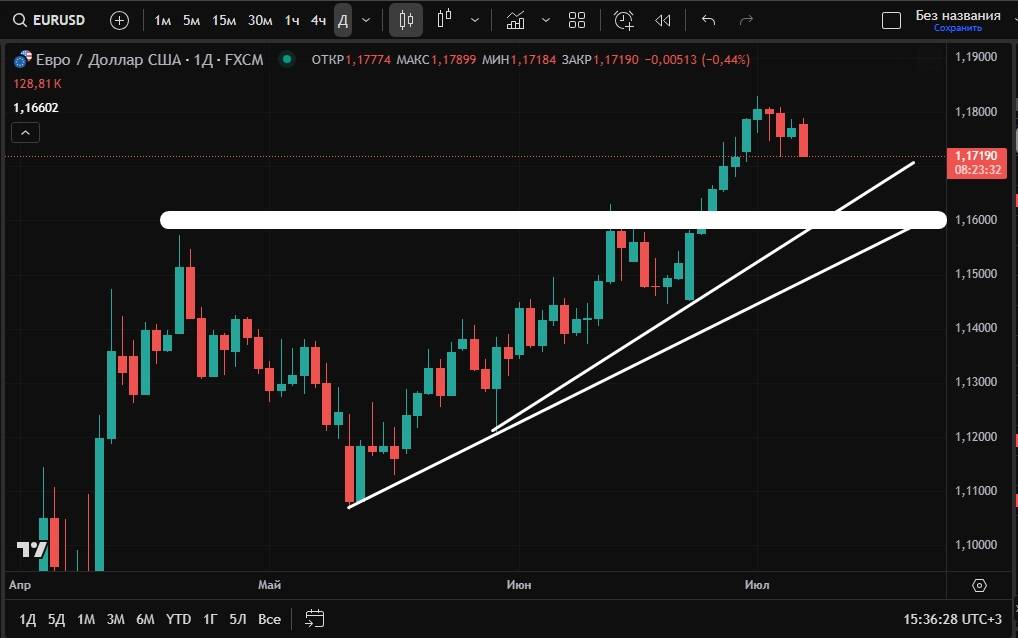Click the 1,19000 price scale label
1018x638 pixels.
pos(976,57)
